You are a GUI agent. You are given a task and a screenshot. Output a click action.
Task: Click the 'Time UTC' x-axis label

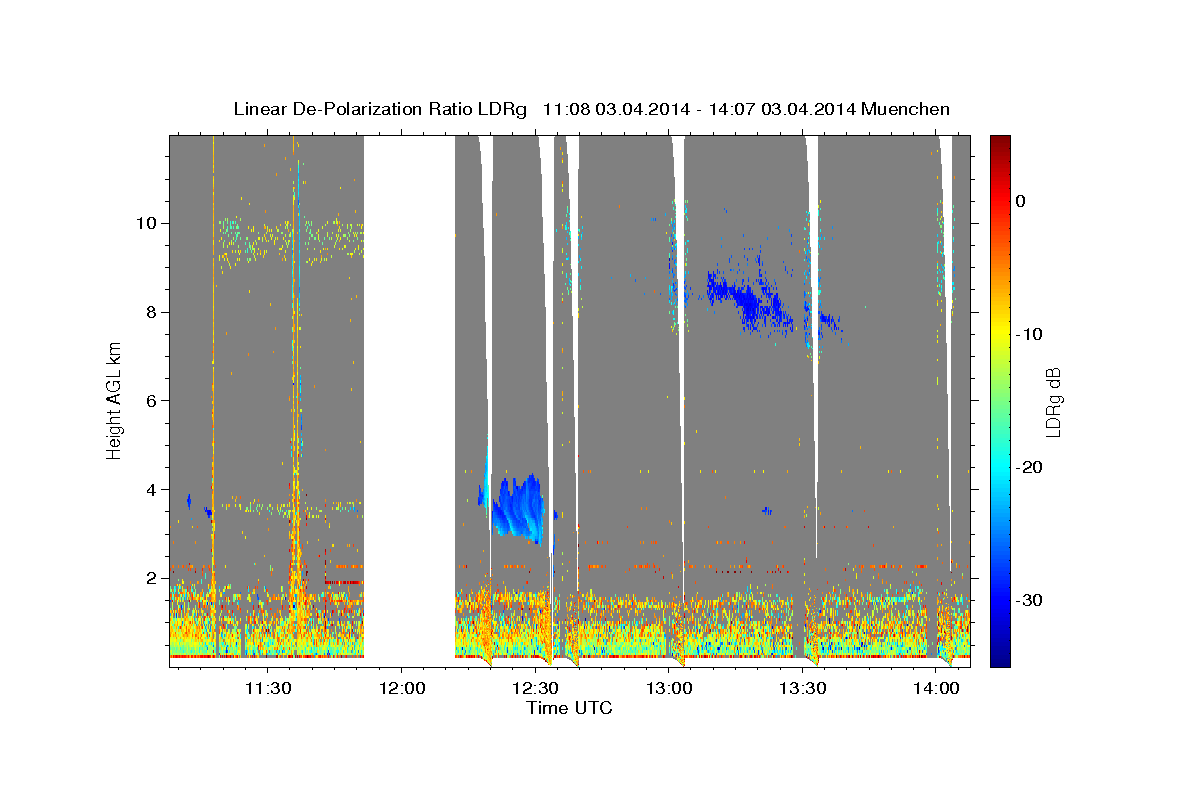pyautogui.click(x=569, y=708)
